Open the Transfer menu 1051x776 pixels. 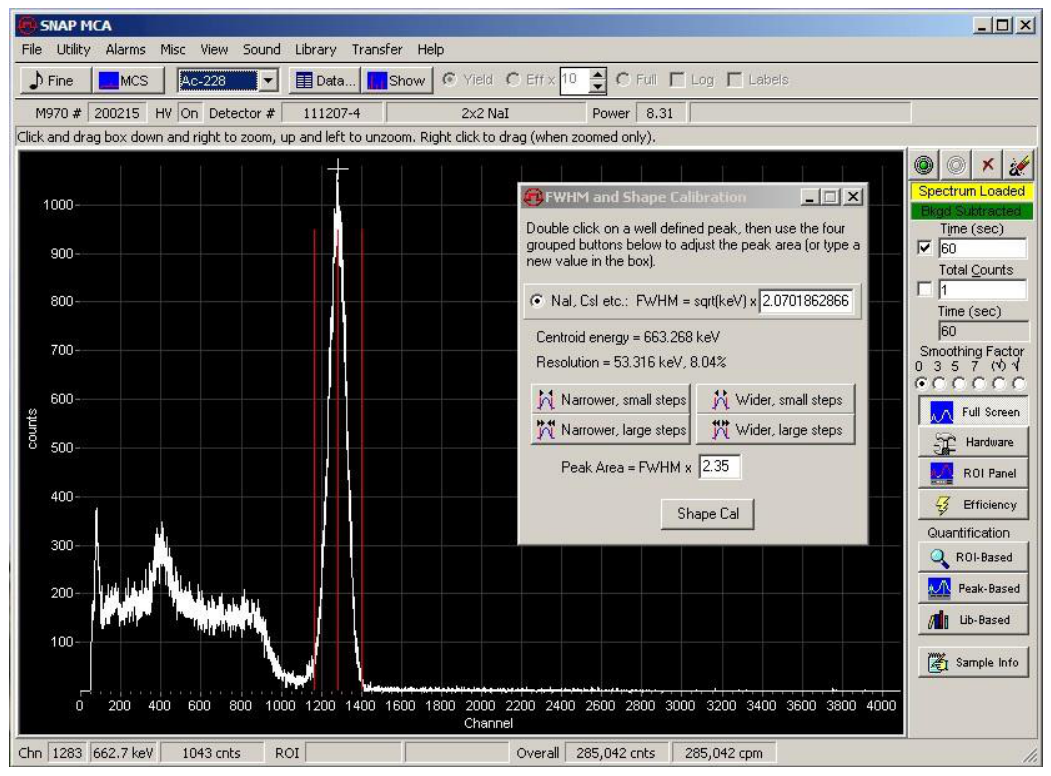(377, 50)
